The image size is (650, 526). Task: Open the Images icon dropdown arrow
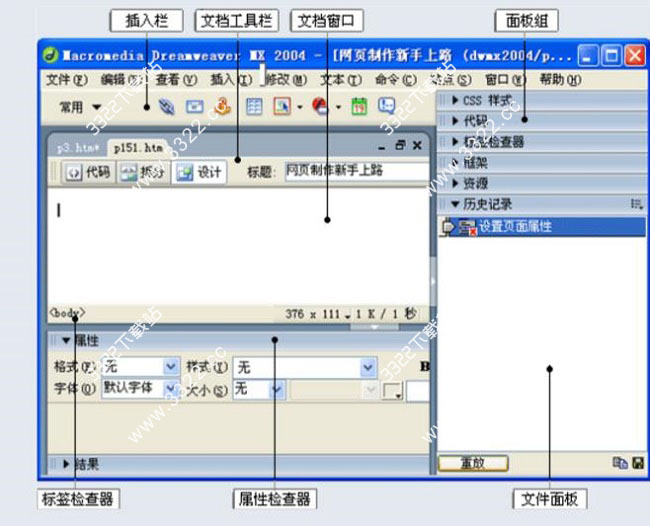299,107
